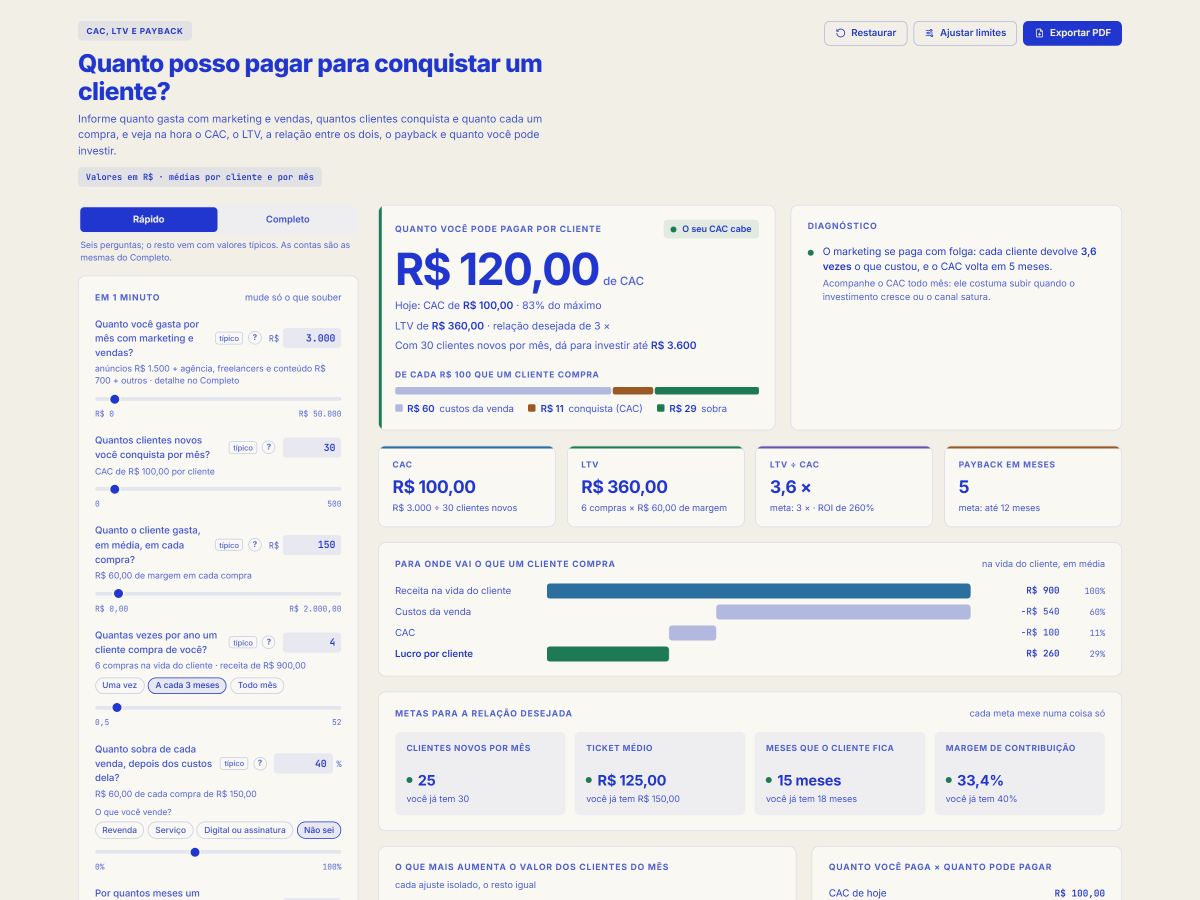Switch to the Rápido tab

tap(149, 219)
